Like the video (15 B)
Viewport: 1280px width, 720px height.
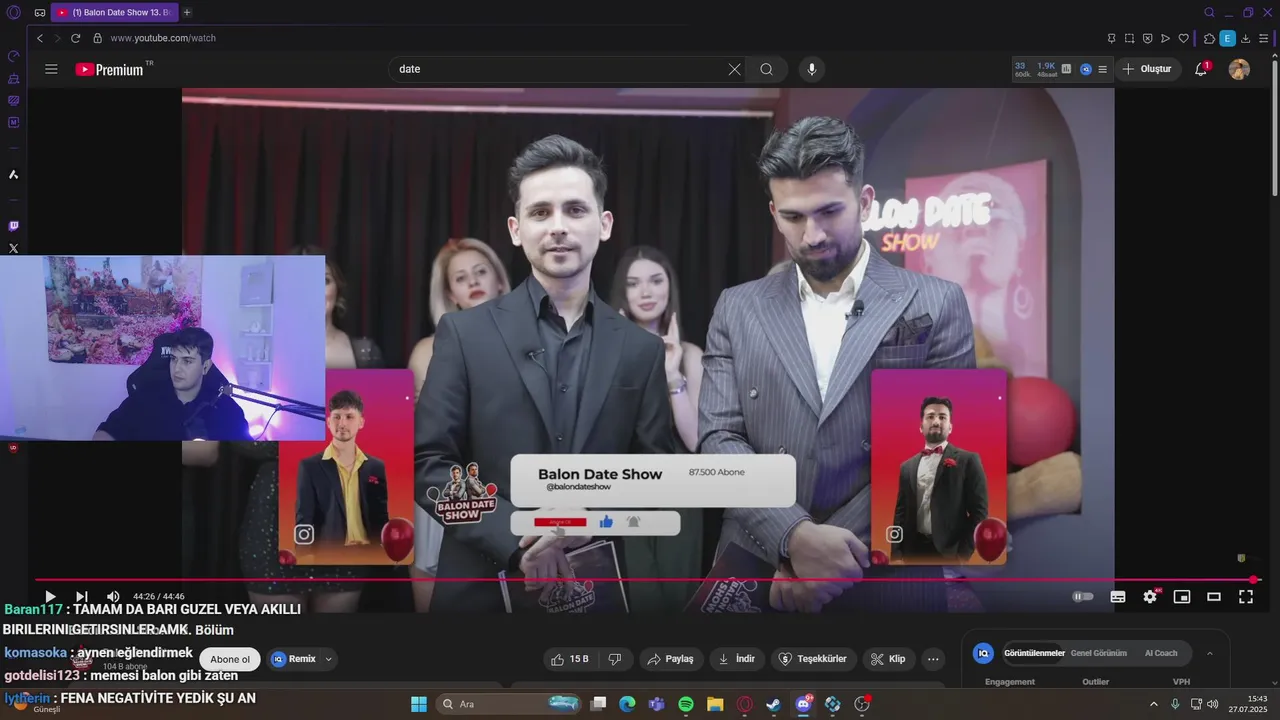coord(570,659)
